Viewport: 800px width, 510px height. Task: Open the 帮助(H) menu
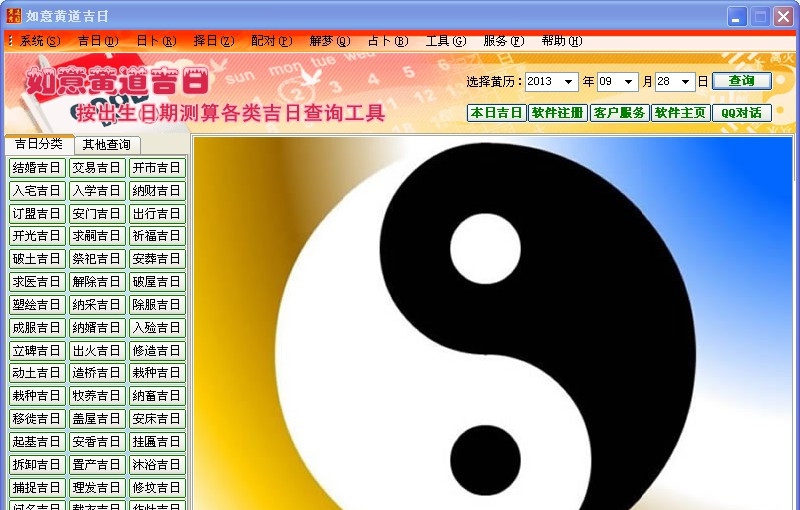[562, 41]
